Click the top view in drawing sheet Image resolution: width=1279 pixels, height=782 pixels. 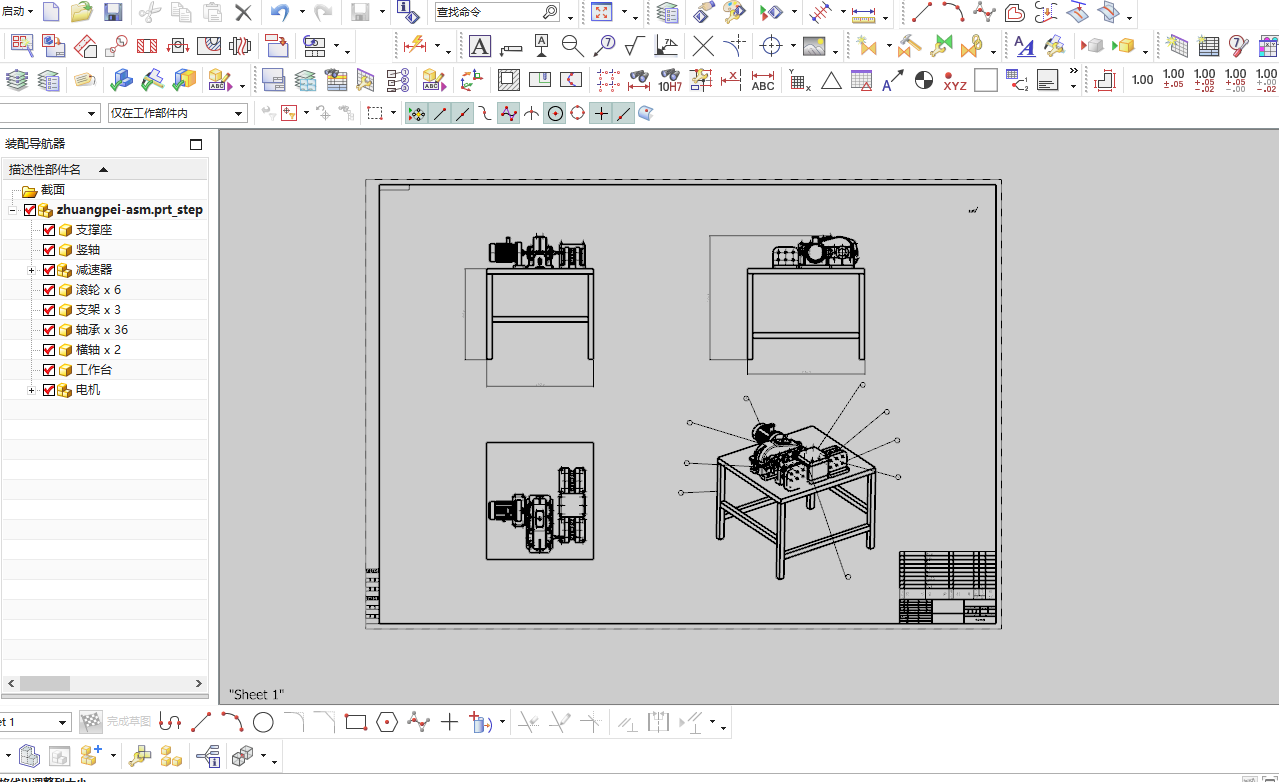coord(540,501)
